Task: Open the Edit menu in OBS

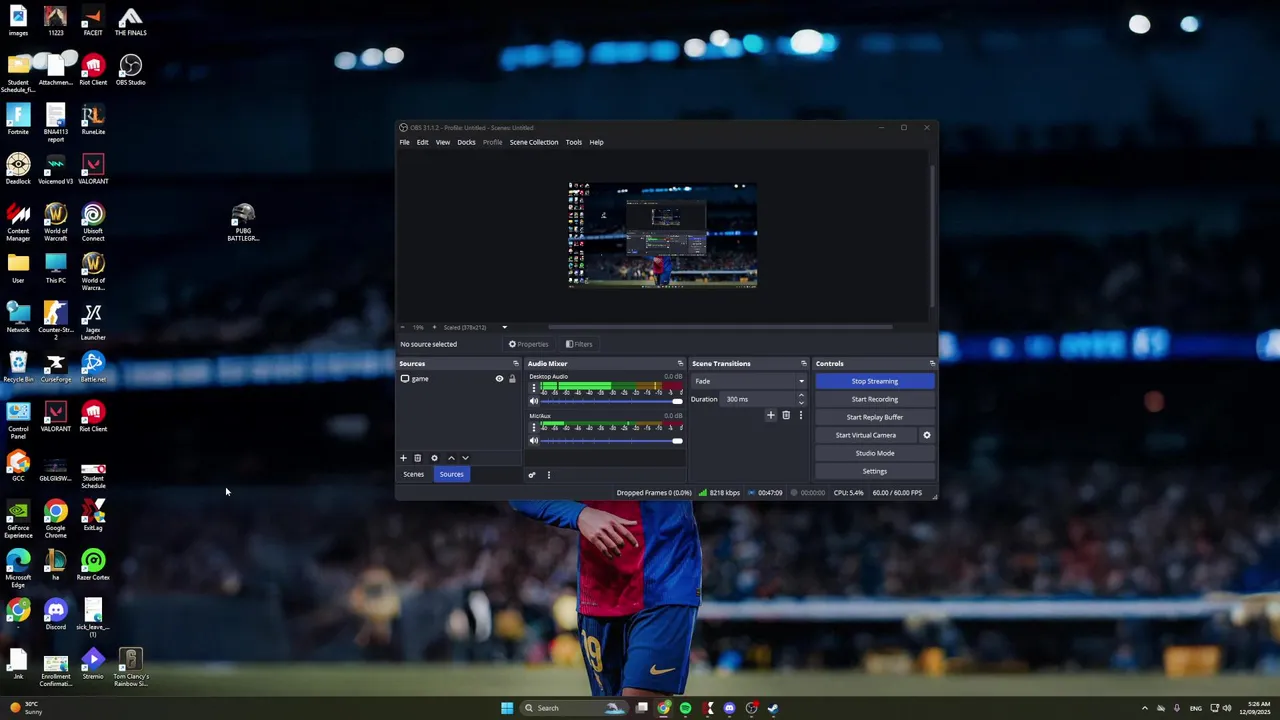Action: point(423,142)
